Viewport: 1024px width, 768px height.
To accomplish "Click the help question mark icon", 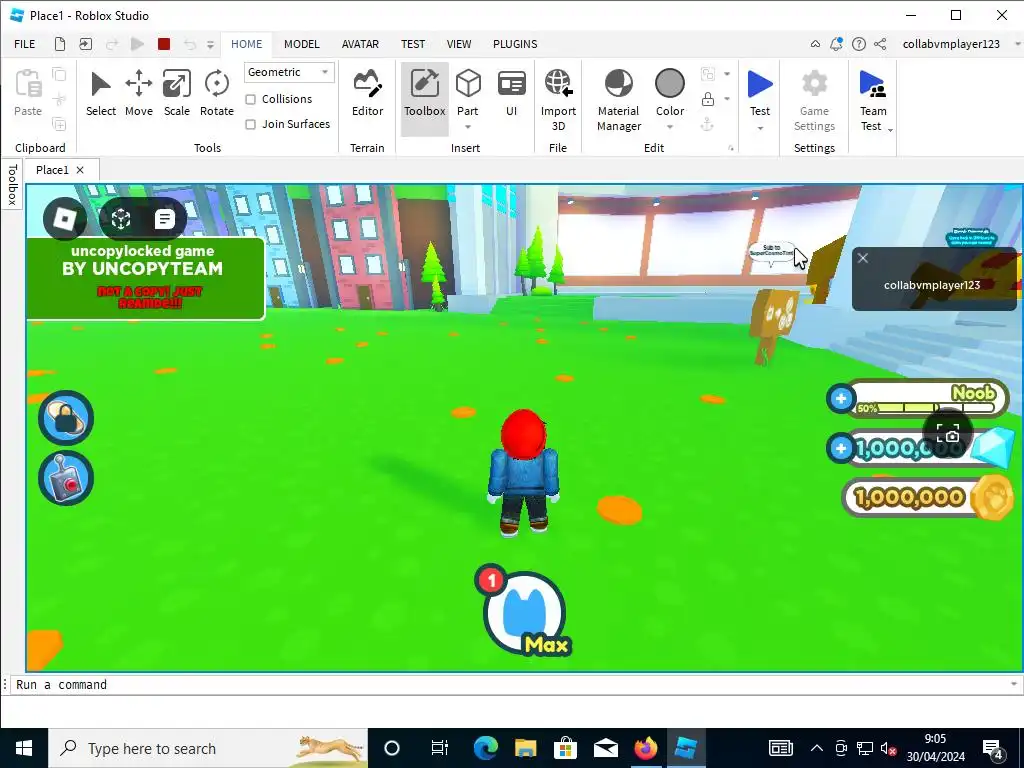I will 859,44.
